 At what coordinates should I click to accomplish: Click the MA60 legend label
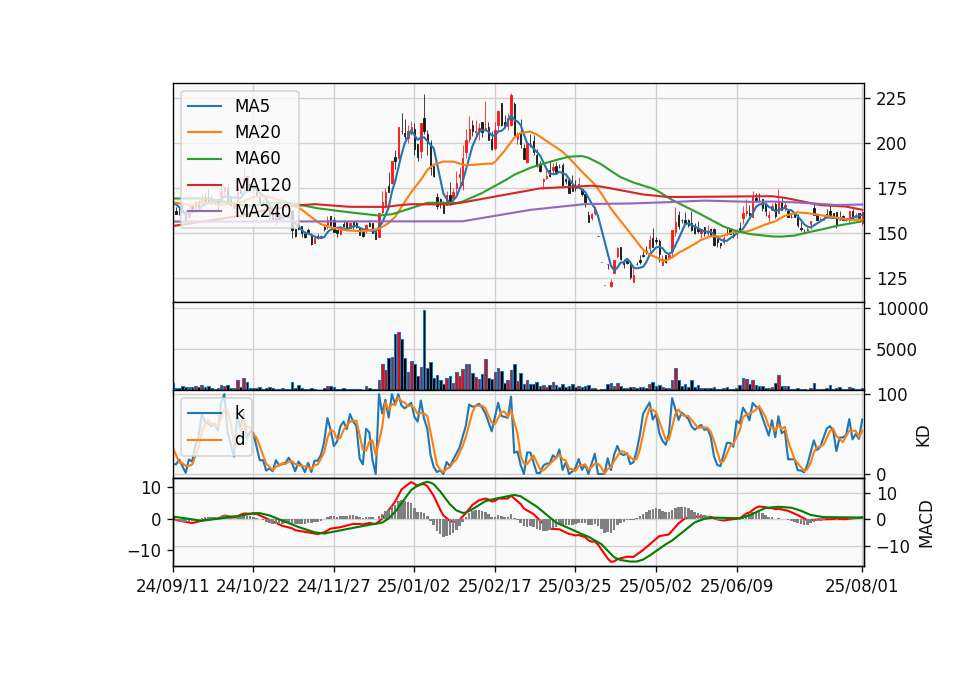(x=257, y=159)
